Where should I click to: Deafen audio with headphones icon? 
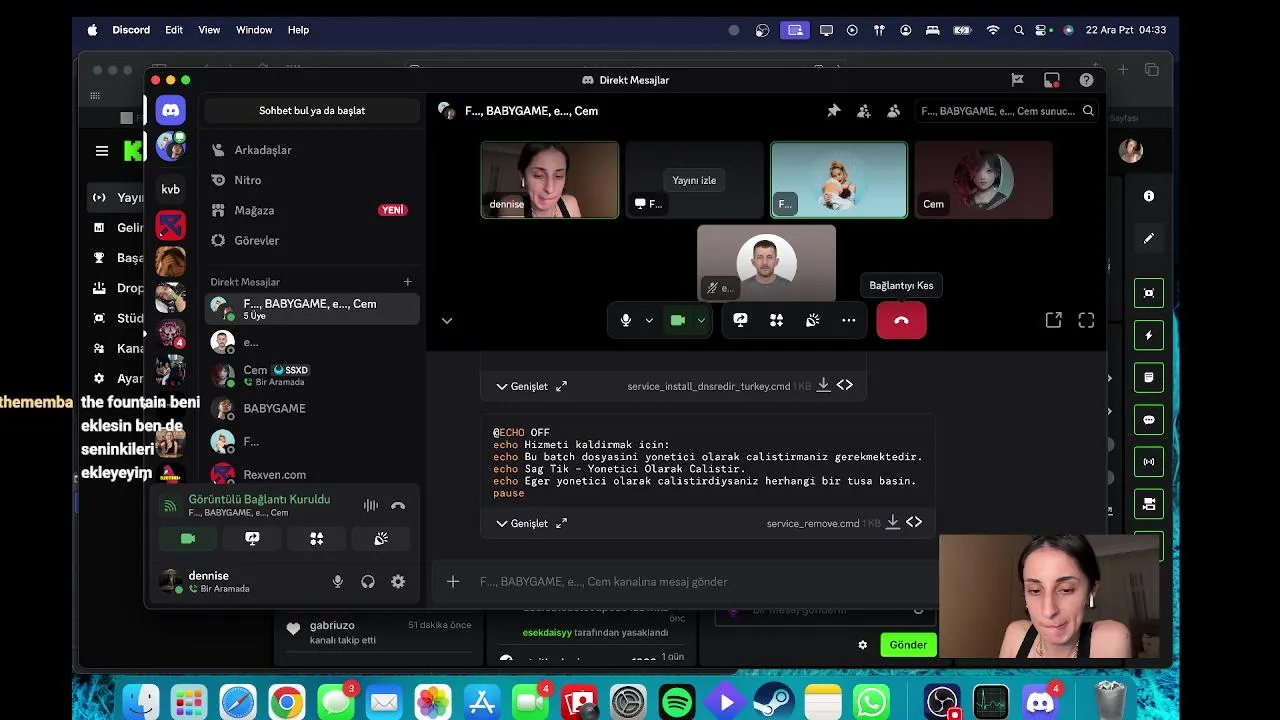click(368, 581)
